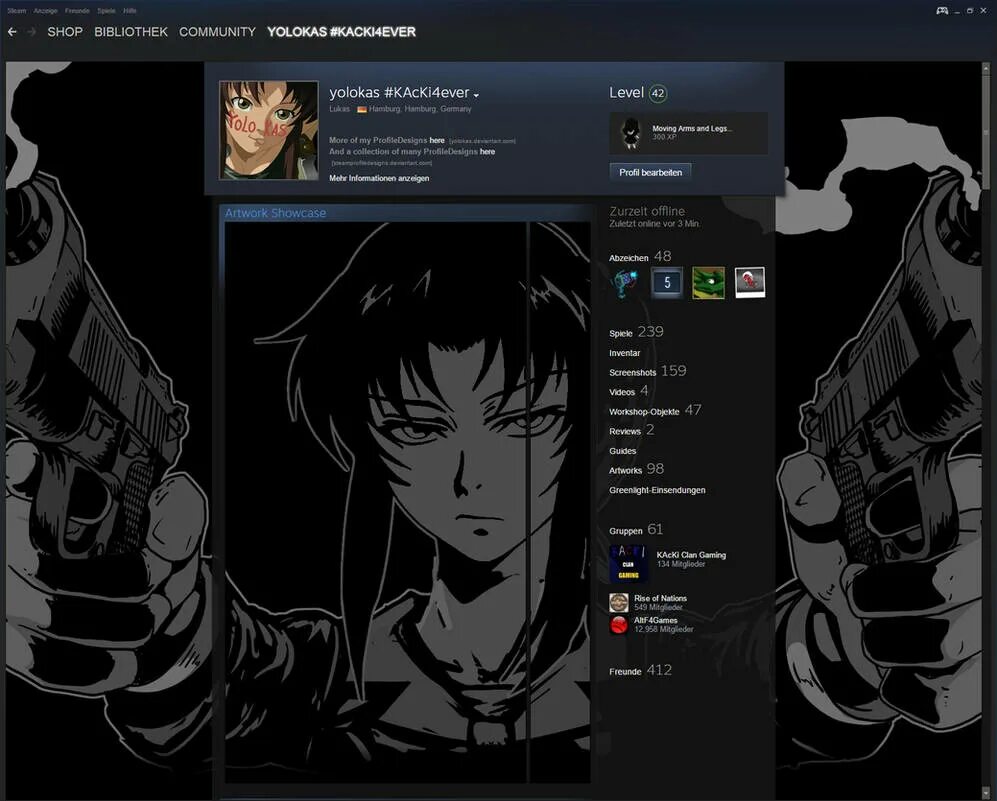Open the Guides link
997x801 pixels.
click(622, 451)
